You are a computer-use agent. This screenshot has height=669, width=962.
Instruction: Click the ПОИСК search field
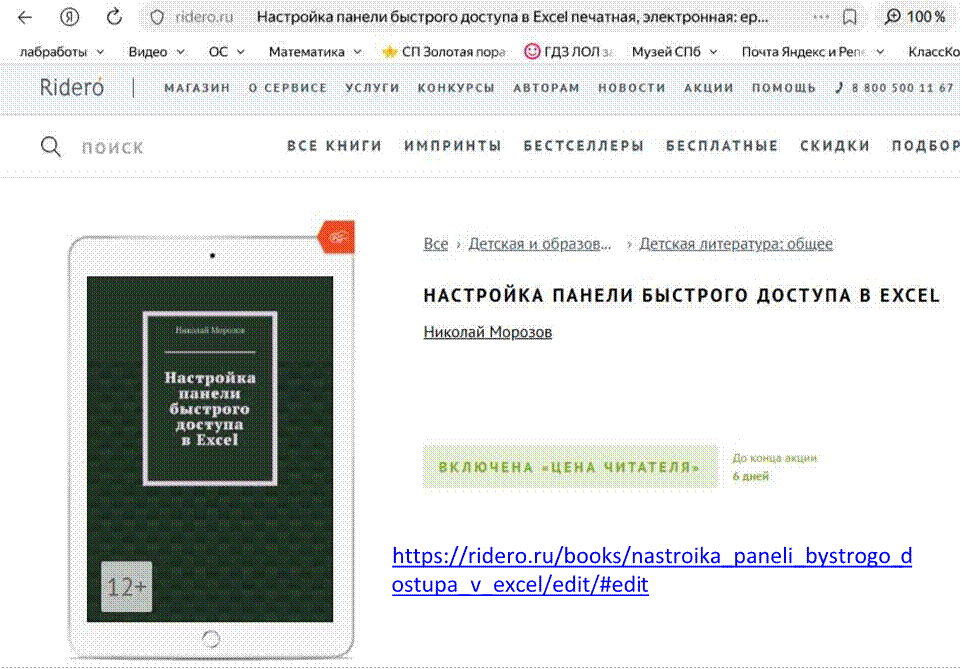click(113, 148)
